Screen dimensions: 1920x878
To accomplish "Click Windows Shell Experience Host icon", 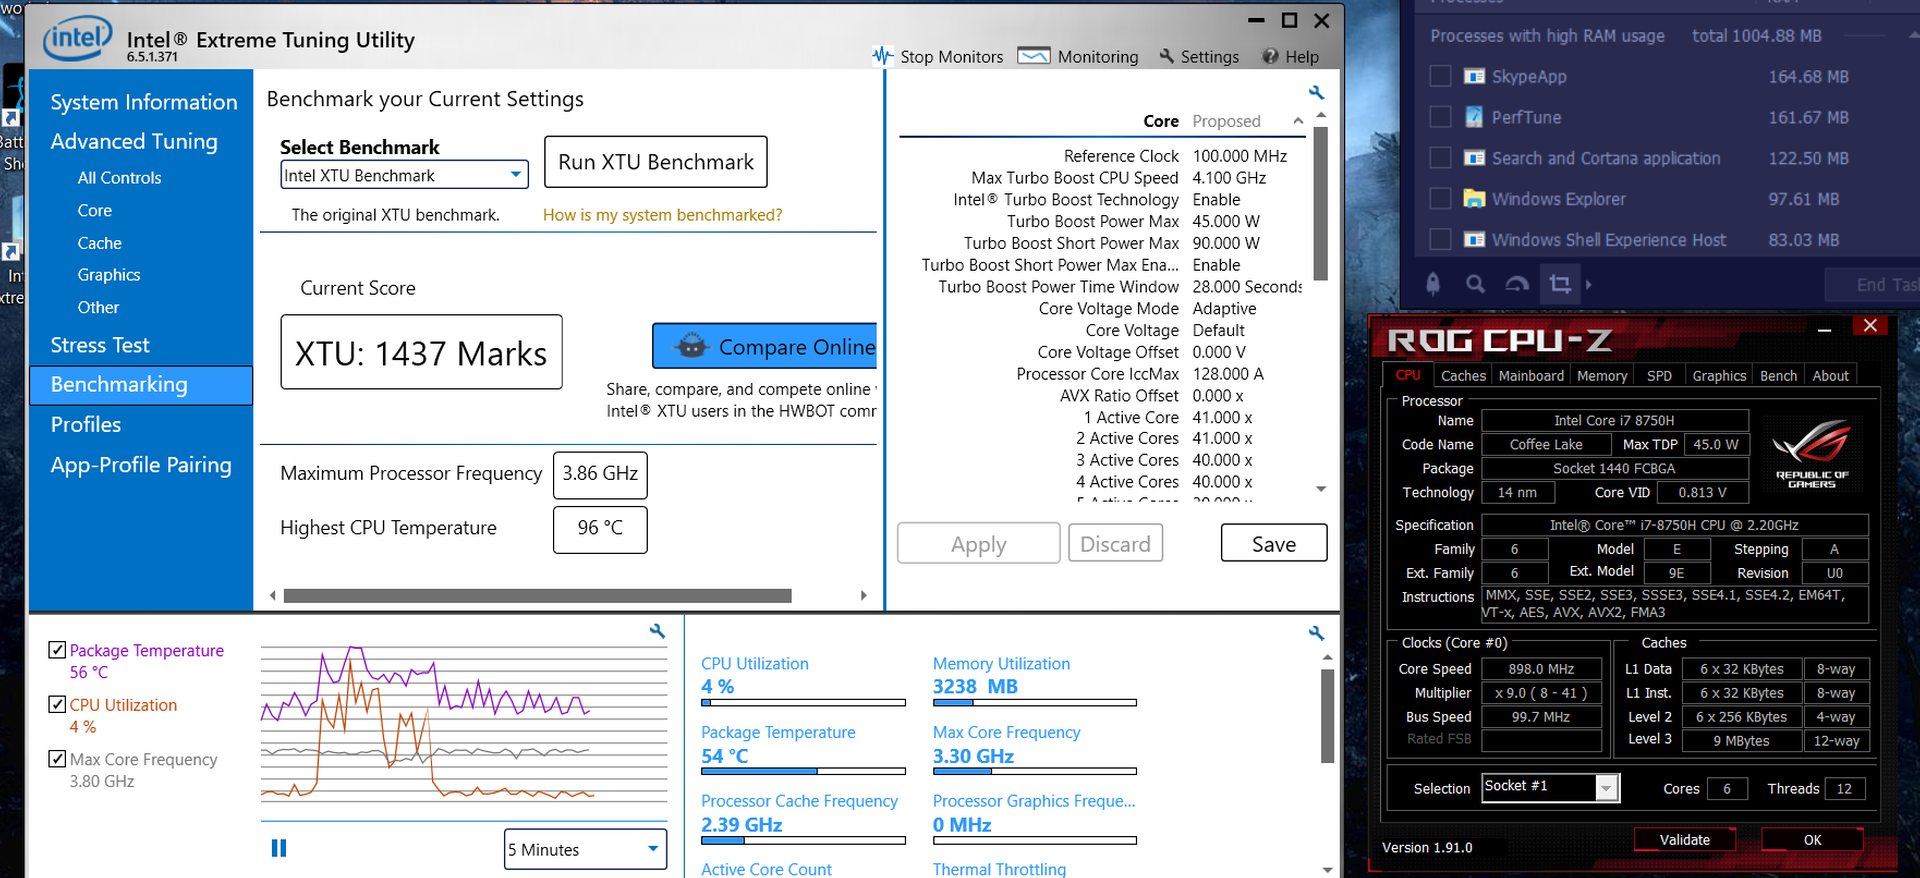I will coord(1474,240).
